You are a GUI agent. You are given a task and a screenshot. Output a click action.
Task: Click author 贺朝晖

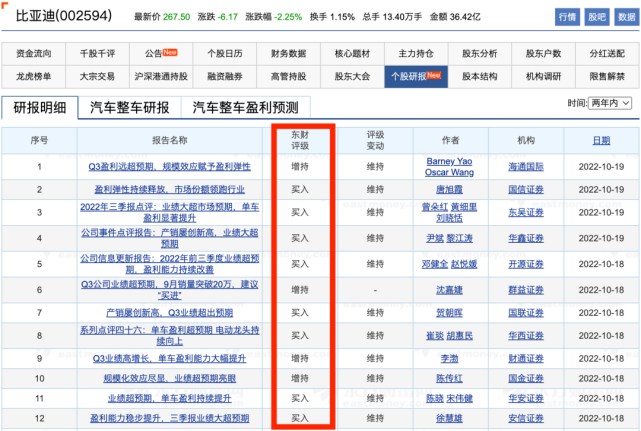point(449,313)
